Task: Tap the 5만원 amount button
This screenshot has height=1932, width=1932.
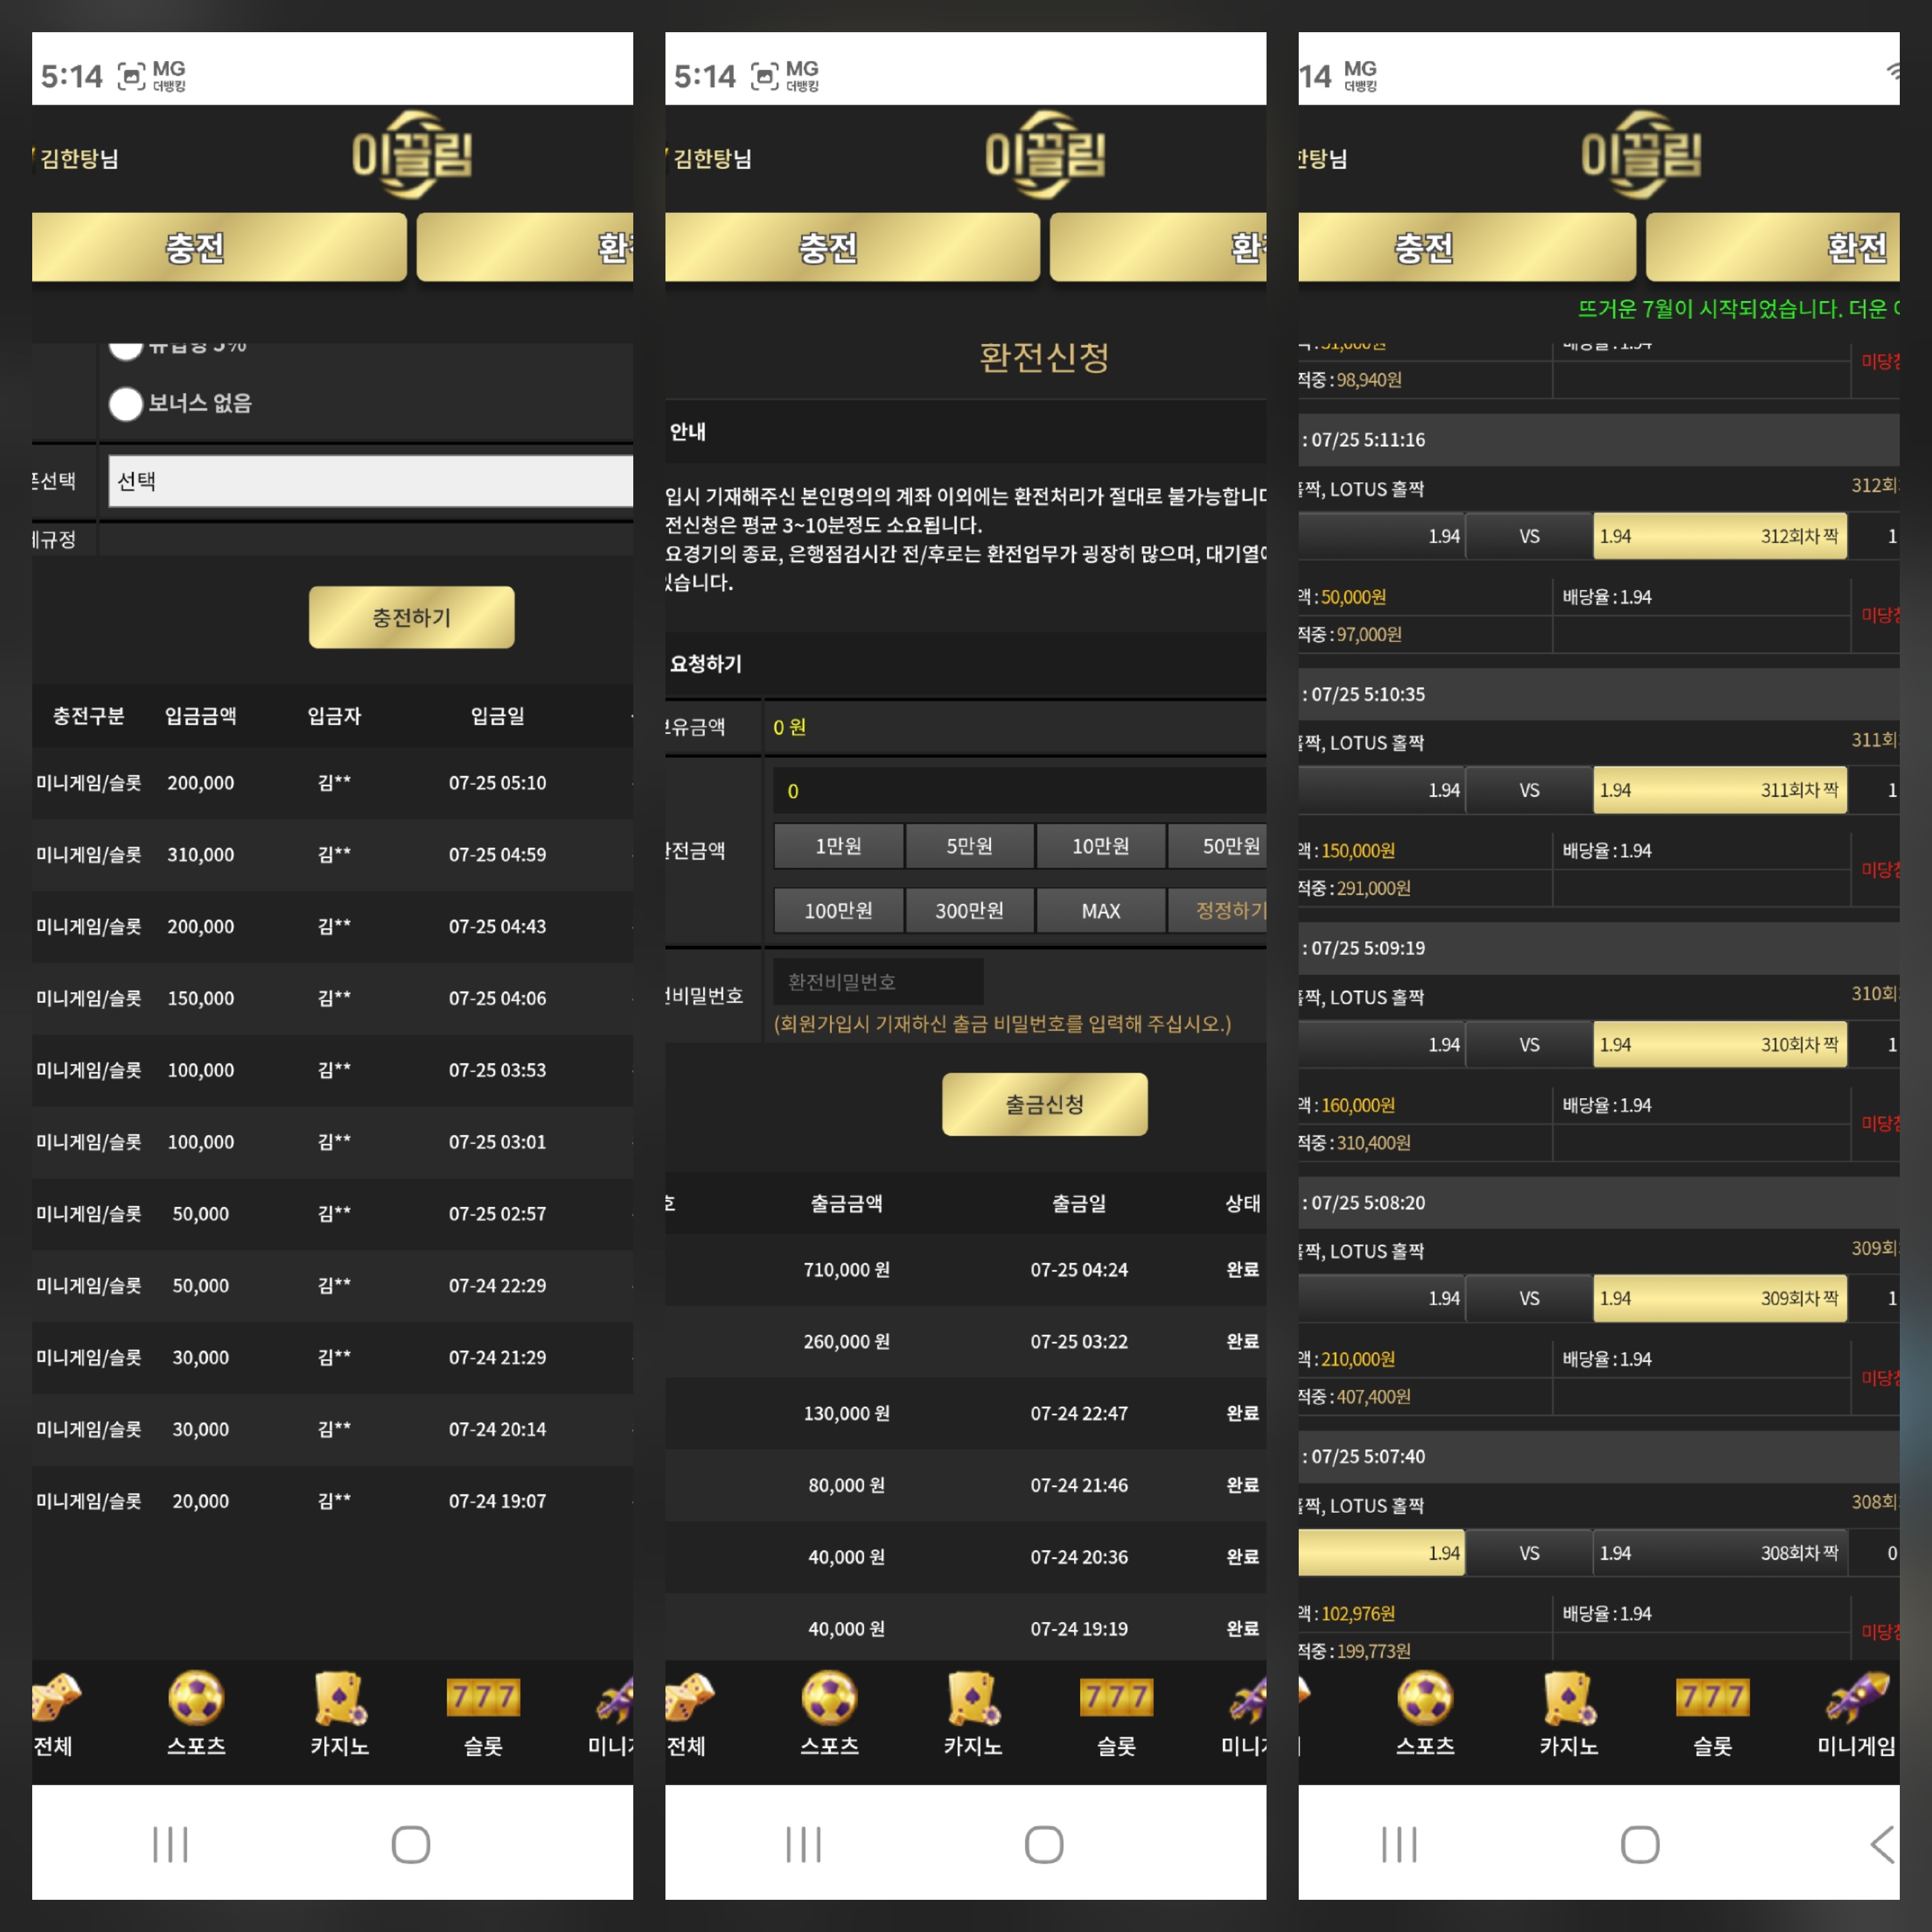Action: point(969,846)
